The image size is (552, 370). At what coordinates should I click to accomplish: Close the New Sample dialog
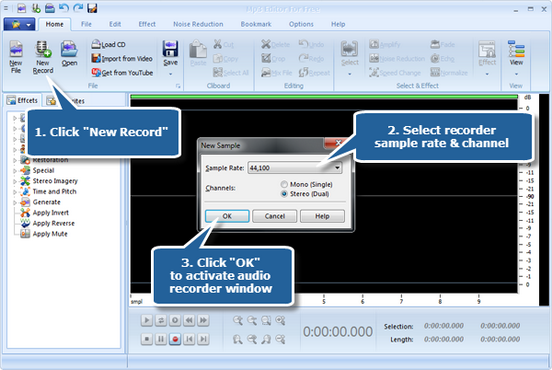tap(337, 143)
